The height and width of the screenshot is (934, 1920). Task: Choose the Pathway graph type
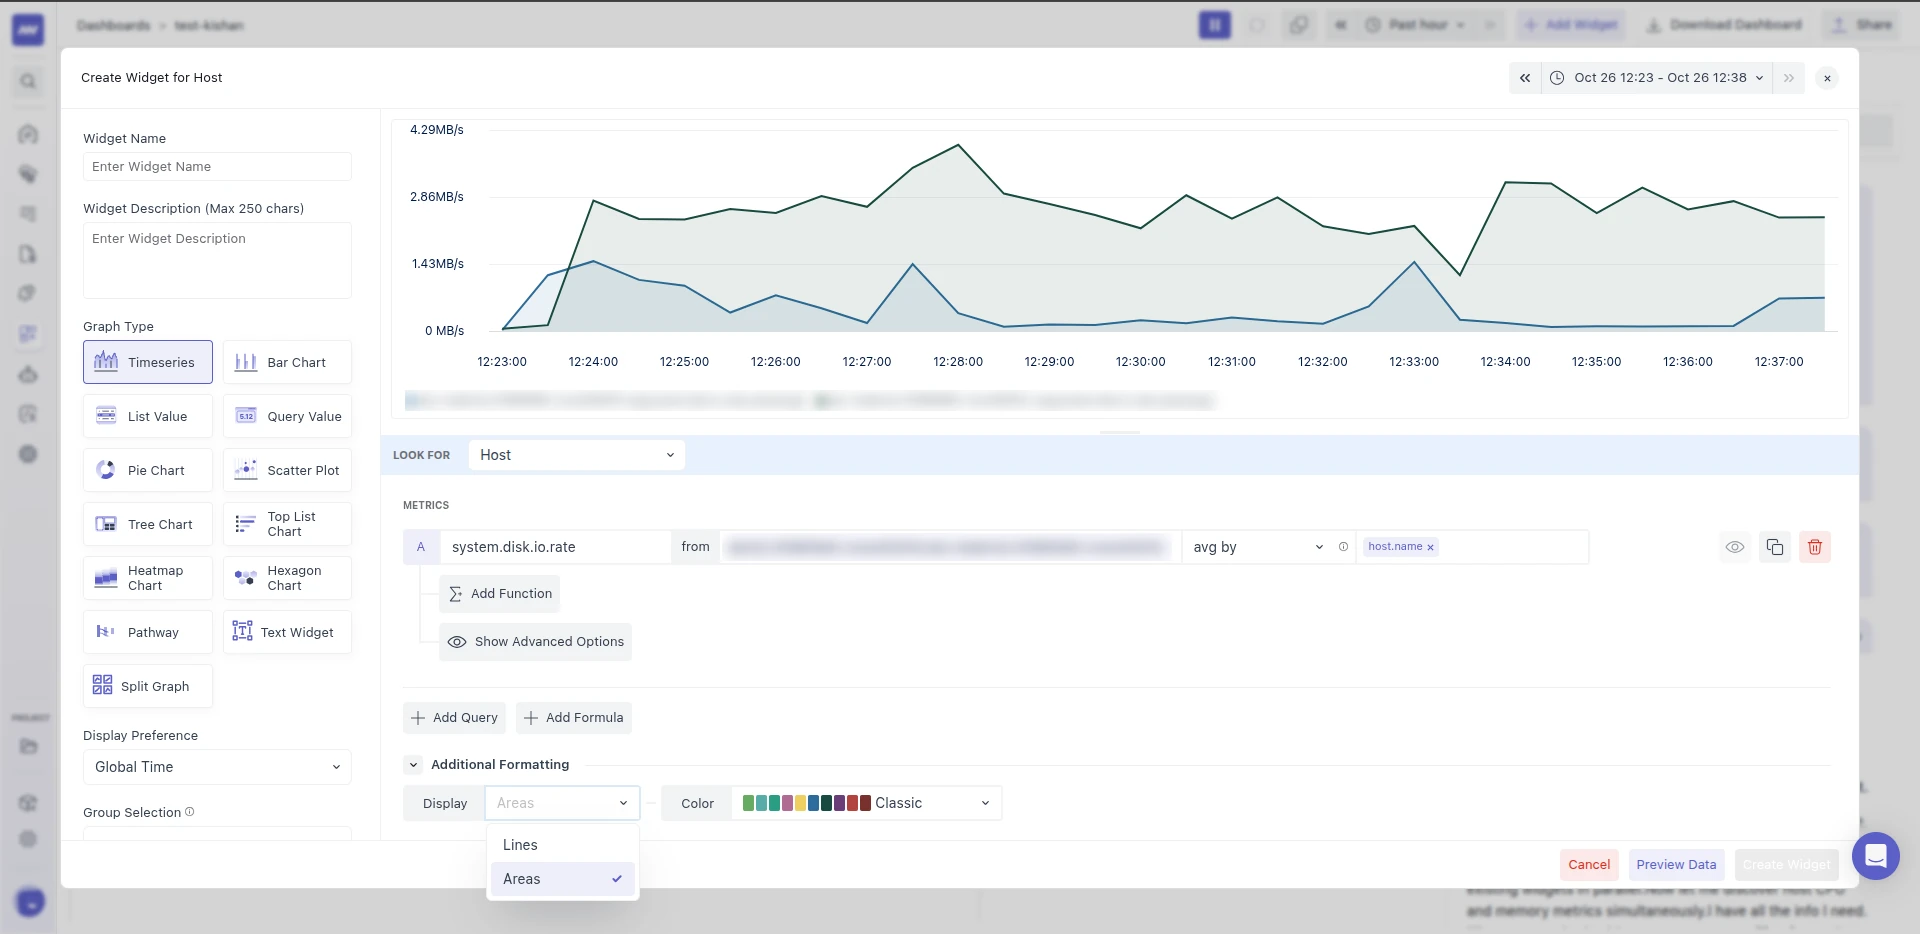coord(148,632)
